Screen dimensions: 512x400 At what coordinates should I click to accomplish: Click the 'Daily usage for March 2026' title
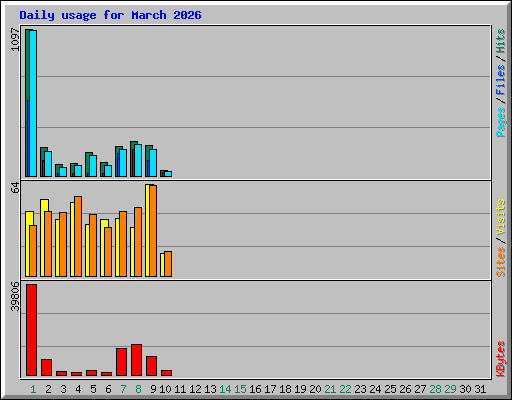point(110,15)
